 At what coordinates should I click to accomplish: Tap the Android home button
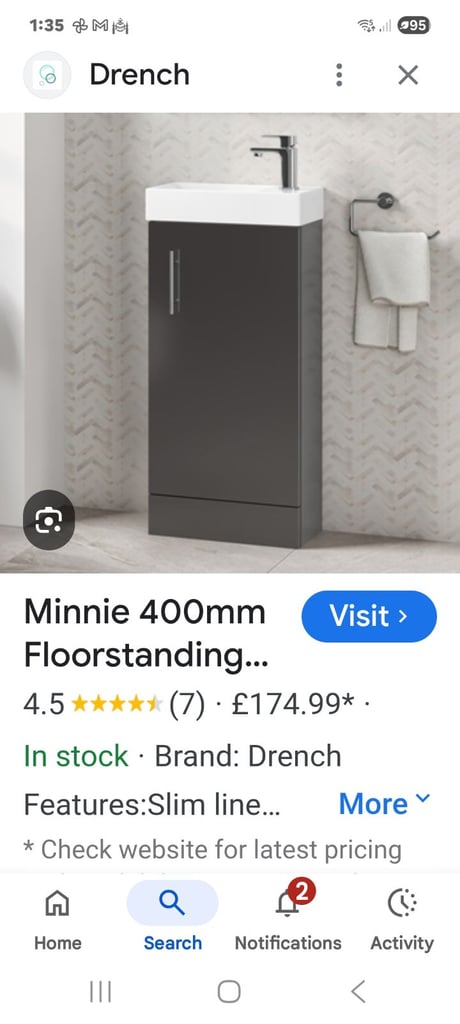coord(229,991)
